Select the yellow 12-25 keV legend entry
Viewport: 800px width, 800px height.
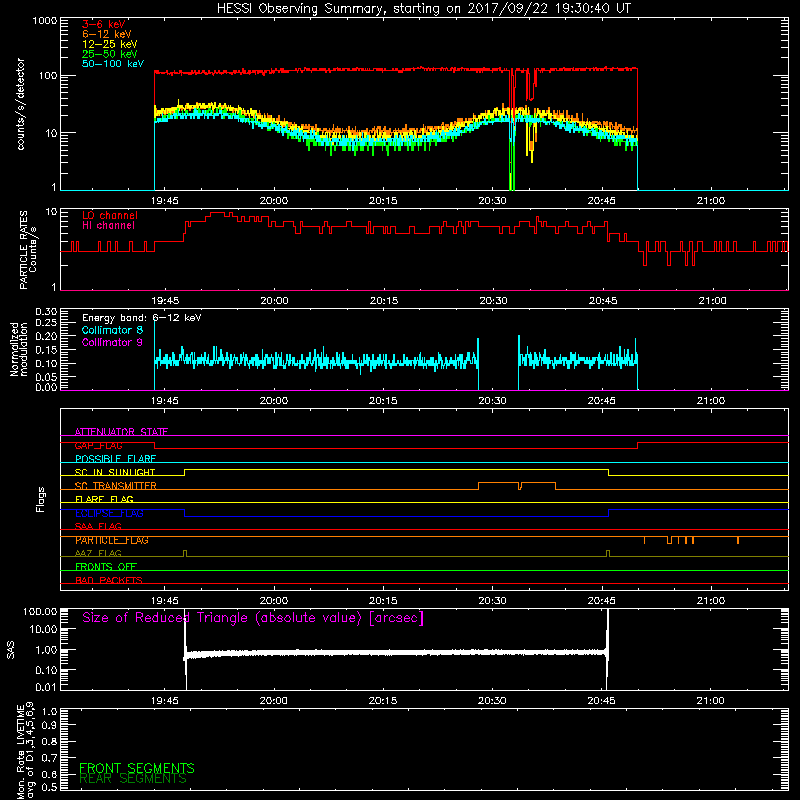pyautogui.click(x=110, y=44)
